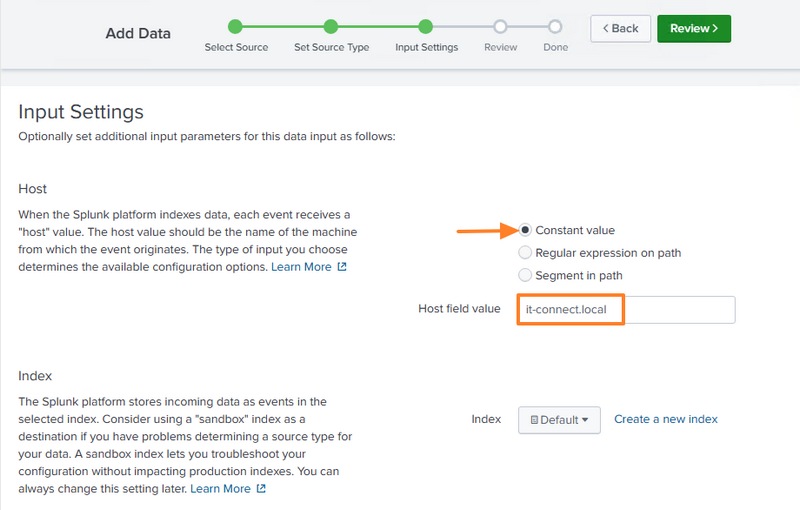Click external link icon beside Index Learn More

point(261,489)
